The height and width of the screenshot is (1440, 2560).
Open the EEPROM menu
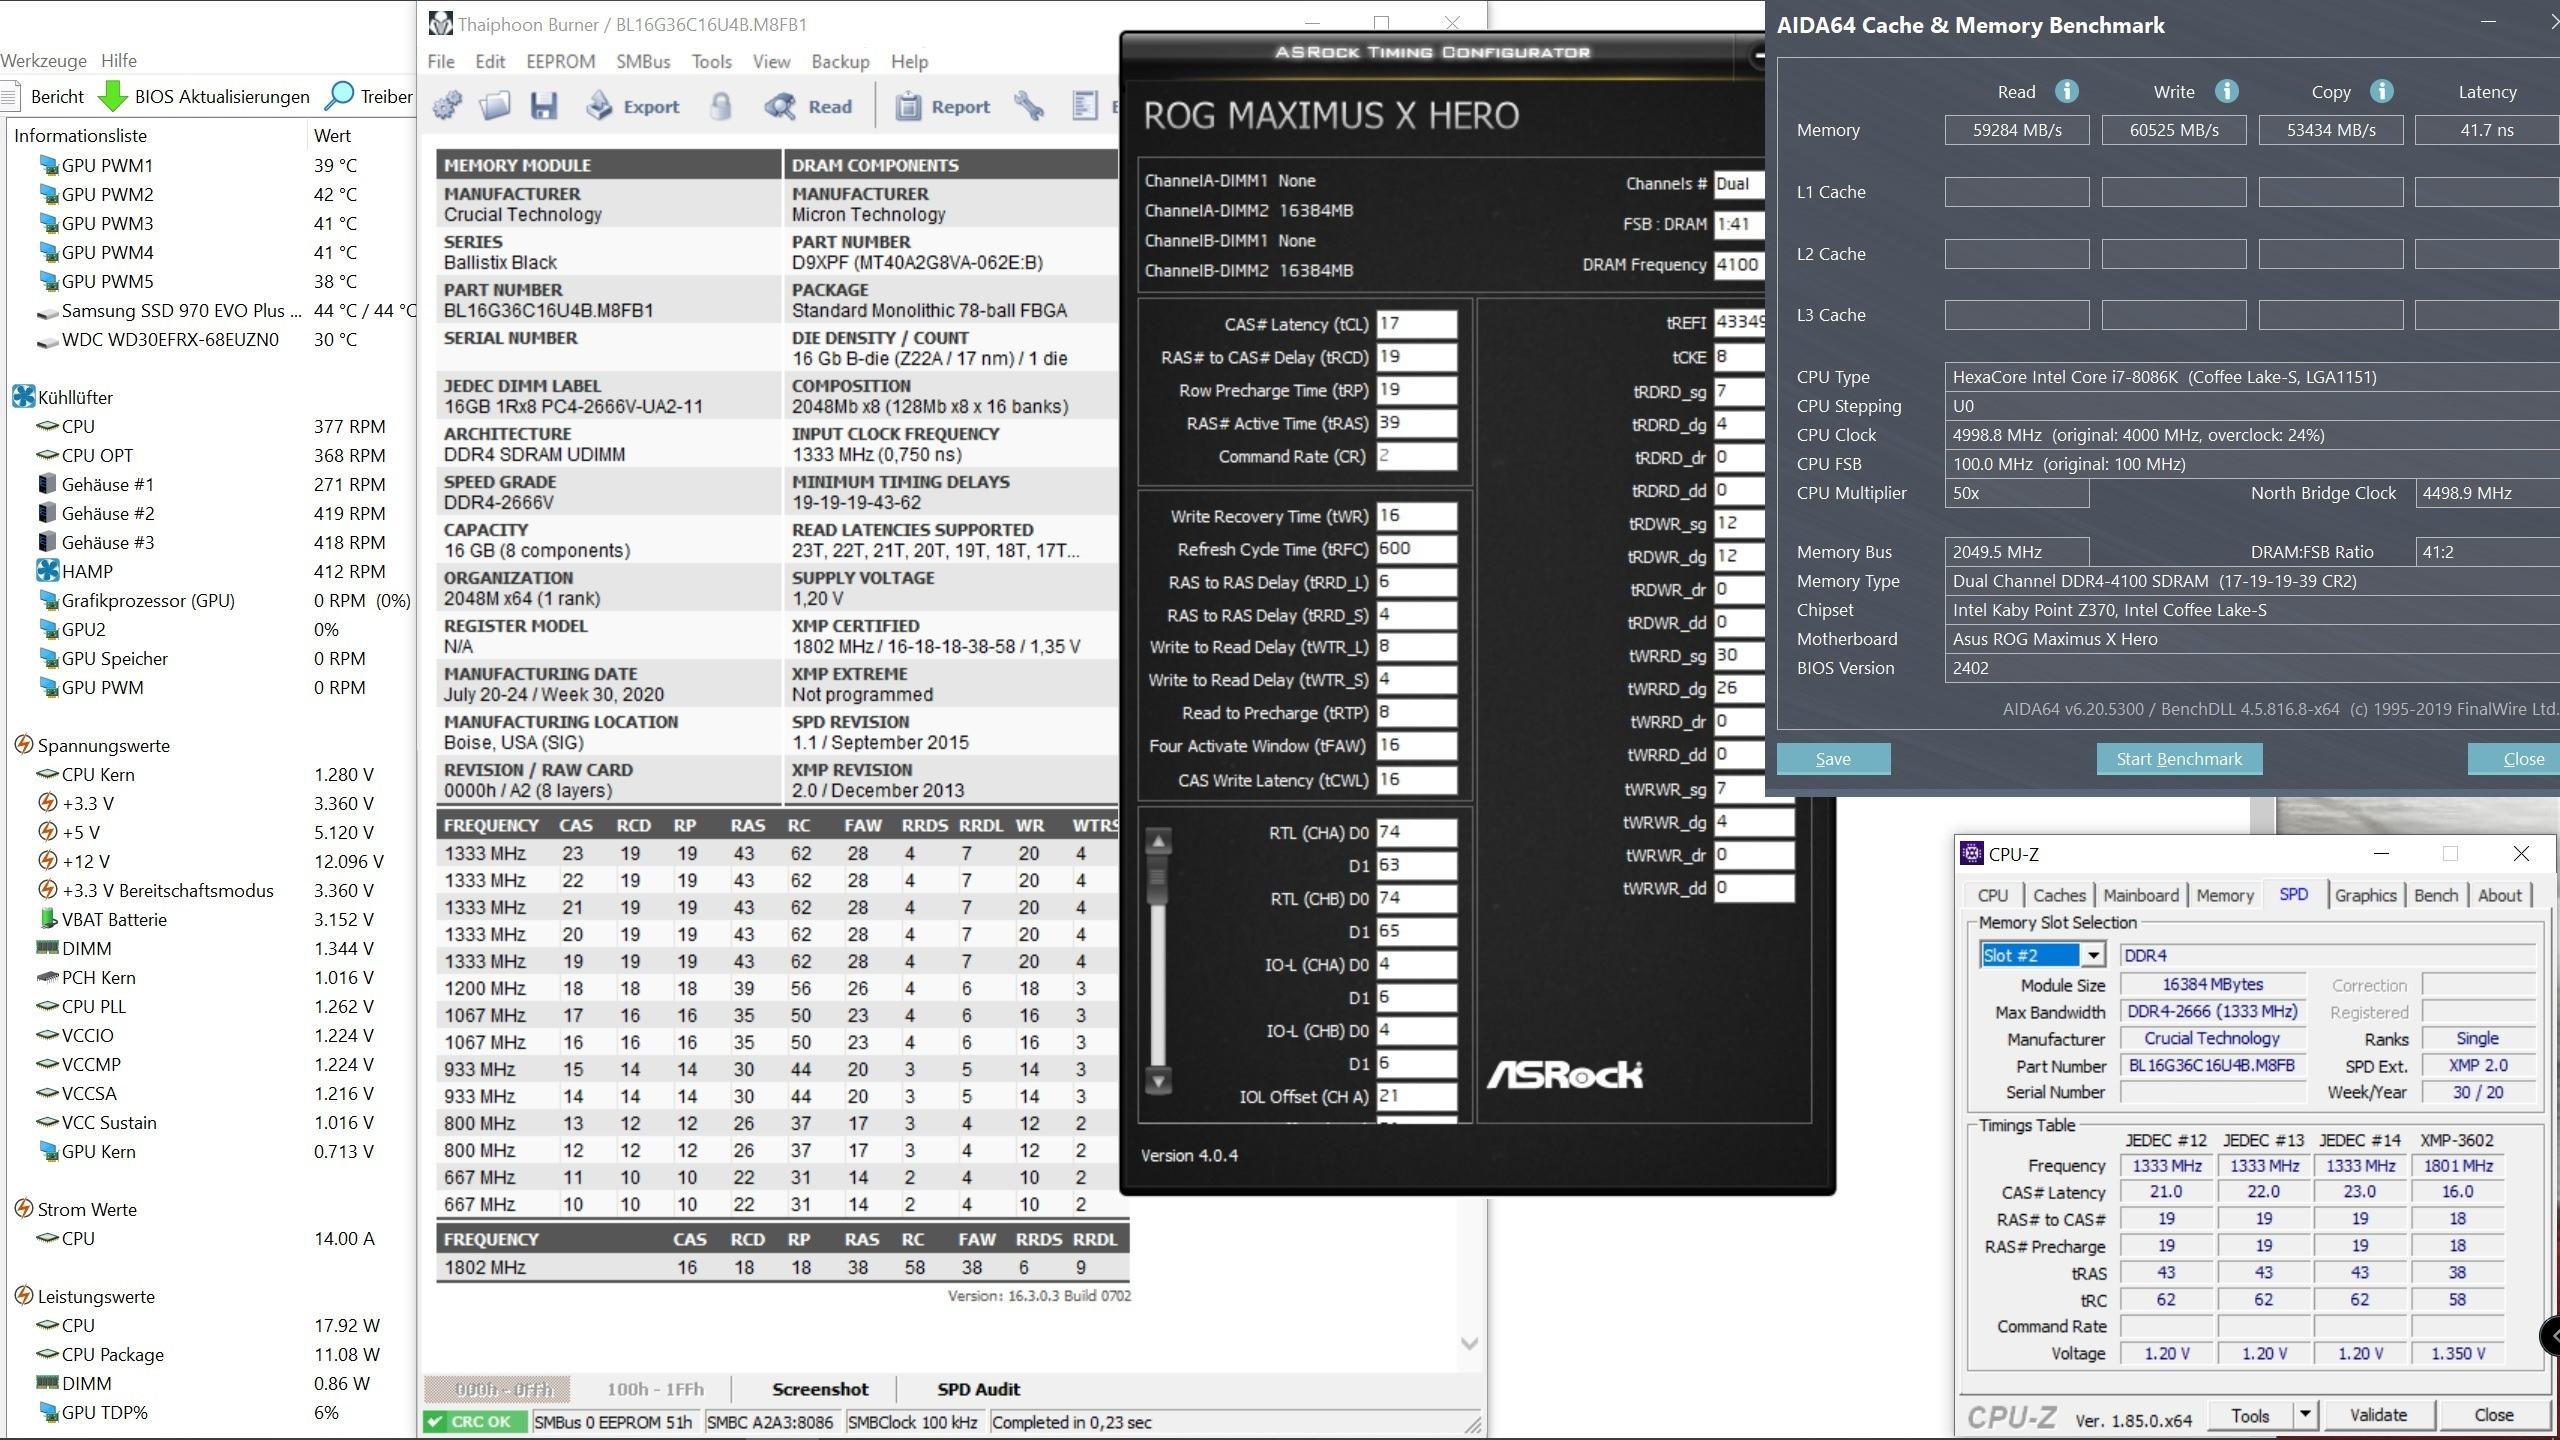tap(561, 61)
